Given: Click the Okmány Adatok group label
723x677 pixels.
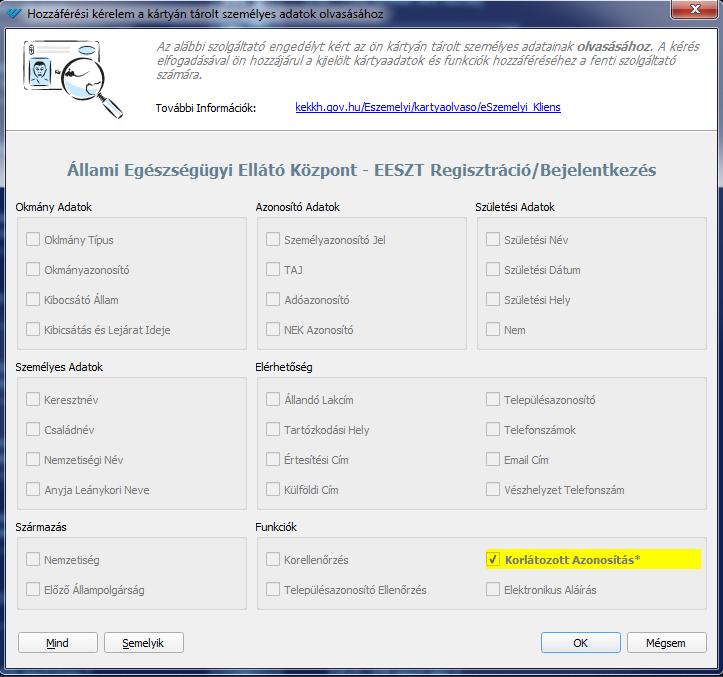Looking at the screenshot, I should pyautogui.click(x=53, y=207).
